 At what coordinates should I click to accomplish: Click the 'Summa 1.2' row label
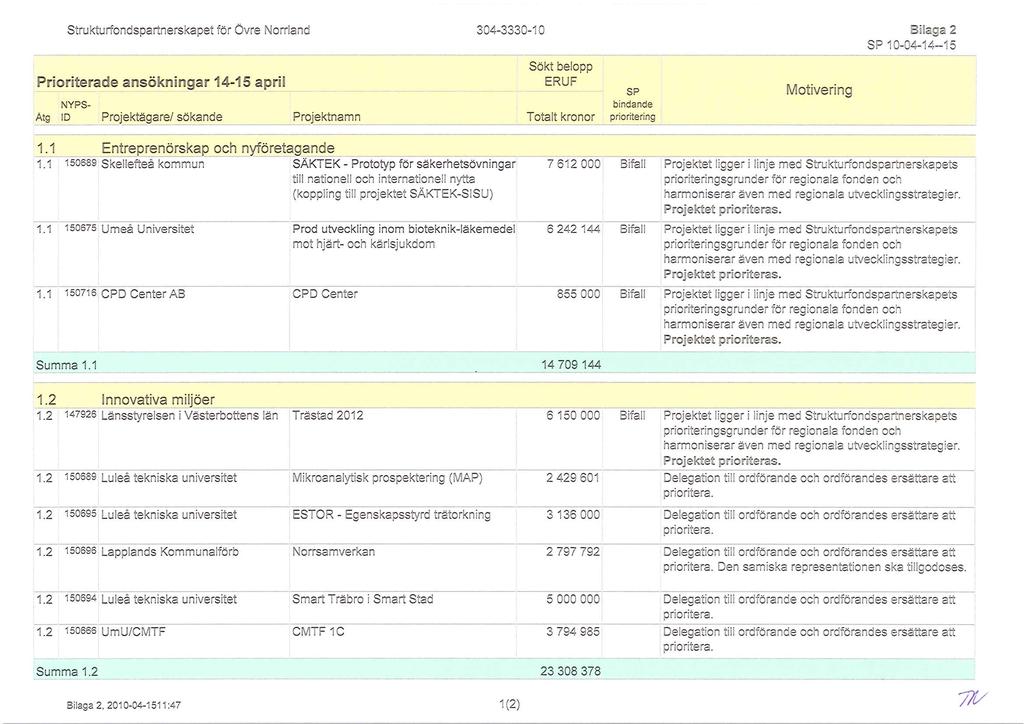(x=67, y=672)
